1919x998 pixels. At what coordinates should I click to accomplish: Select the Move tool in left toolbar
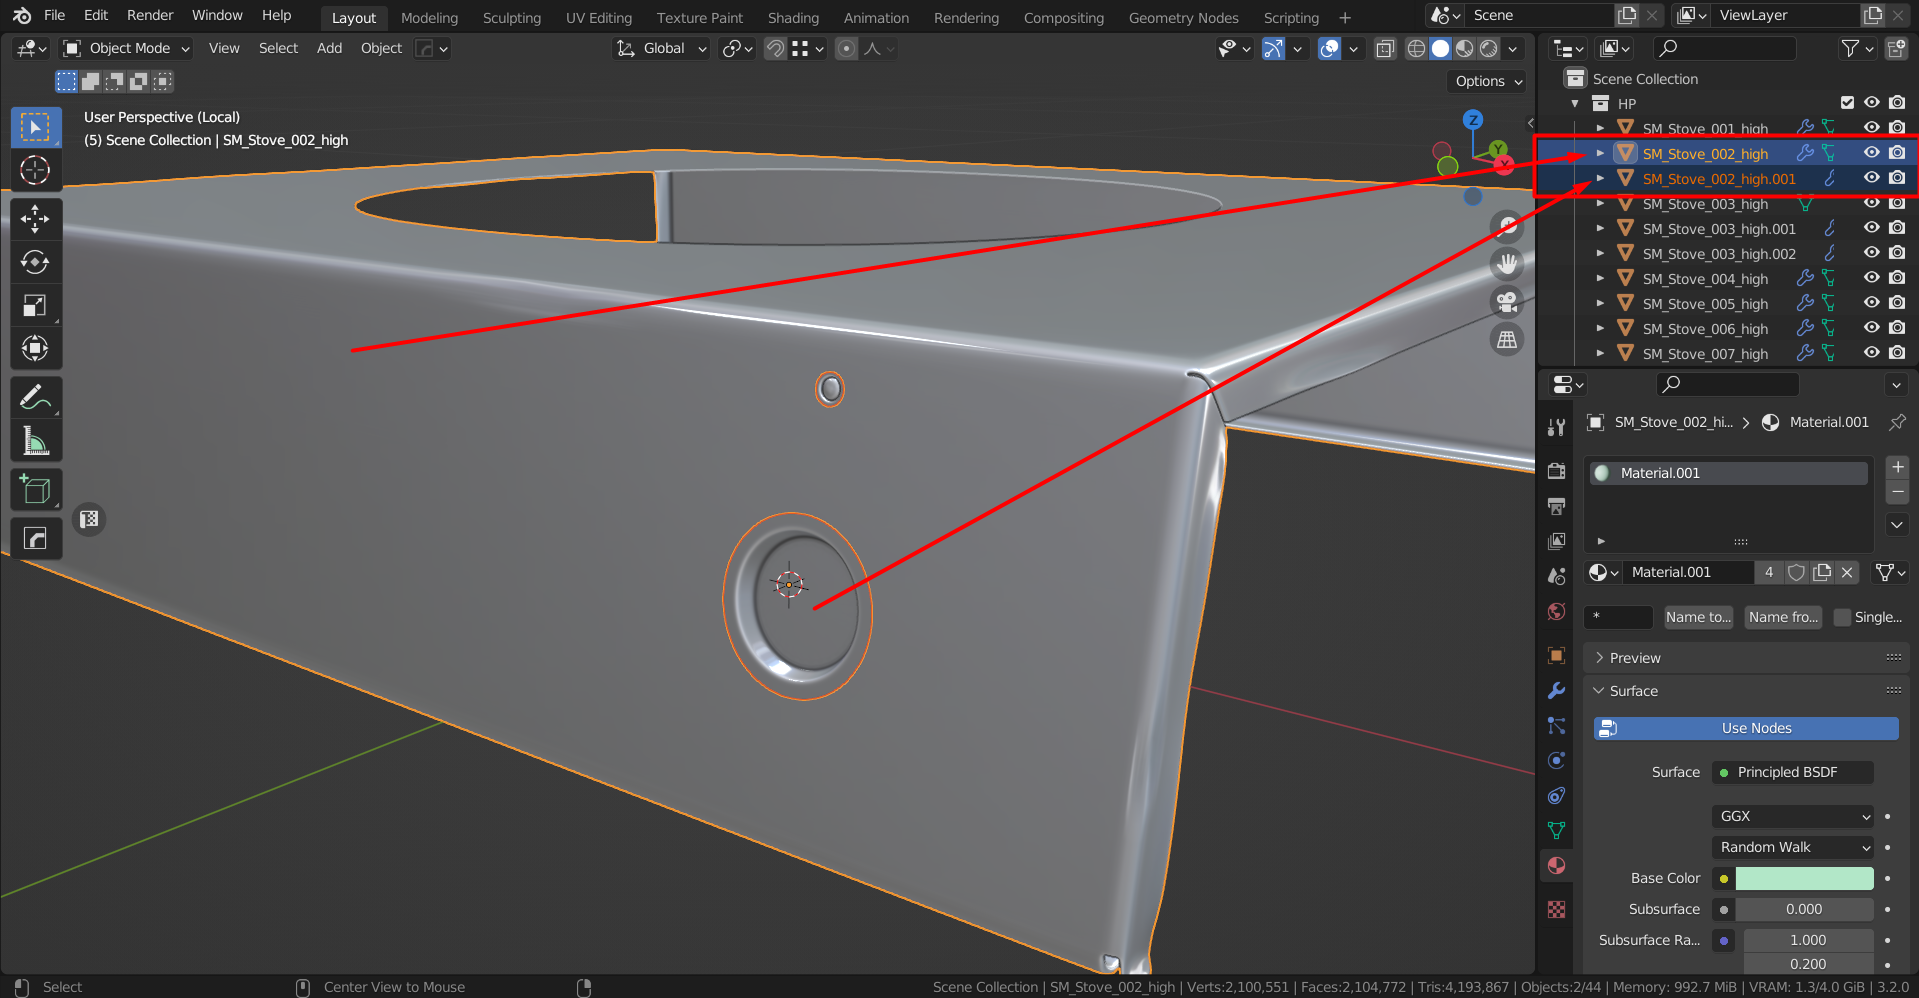click(35, 219)
